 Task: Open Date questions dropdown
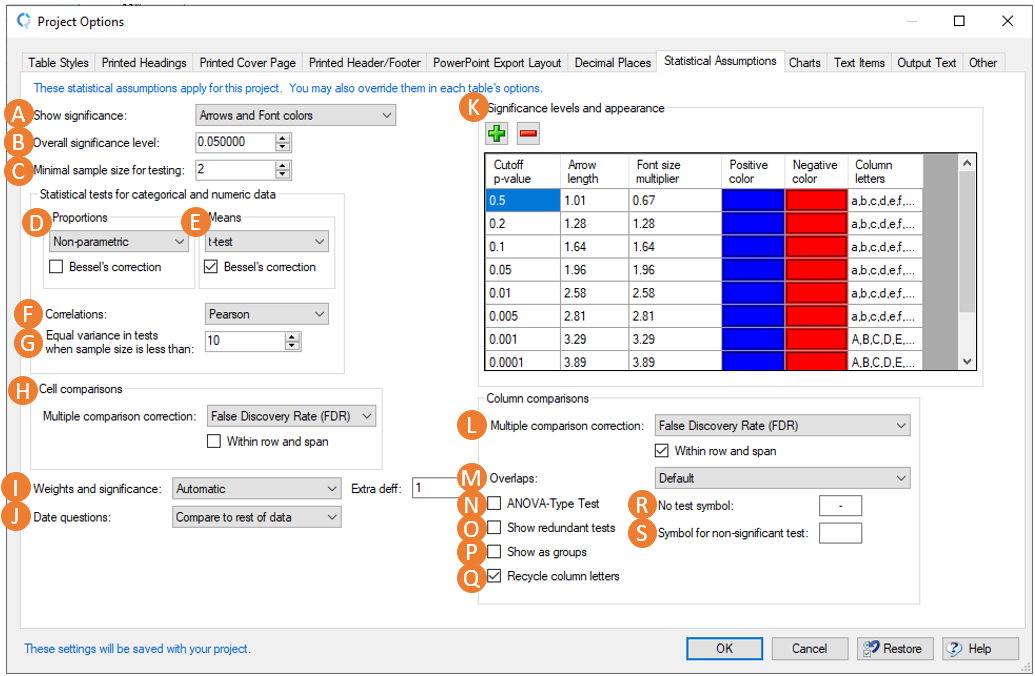[x=257, y=517]
